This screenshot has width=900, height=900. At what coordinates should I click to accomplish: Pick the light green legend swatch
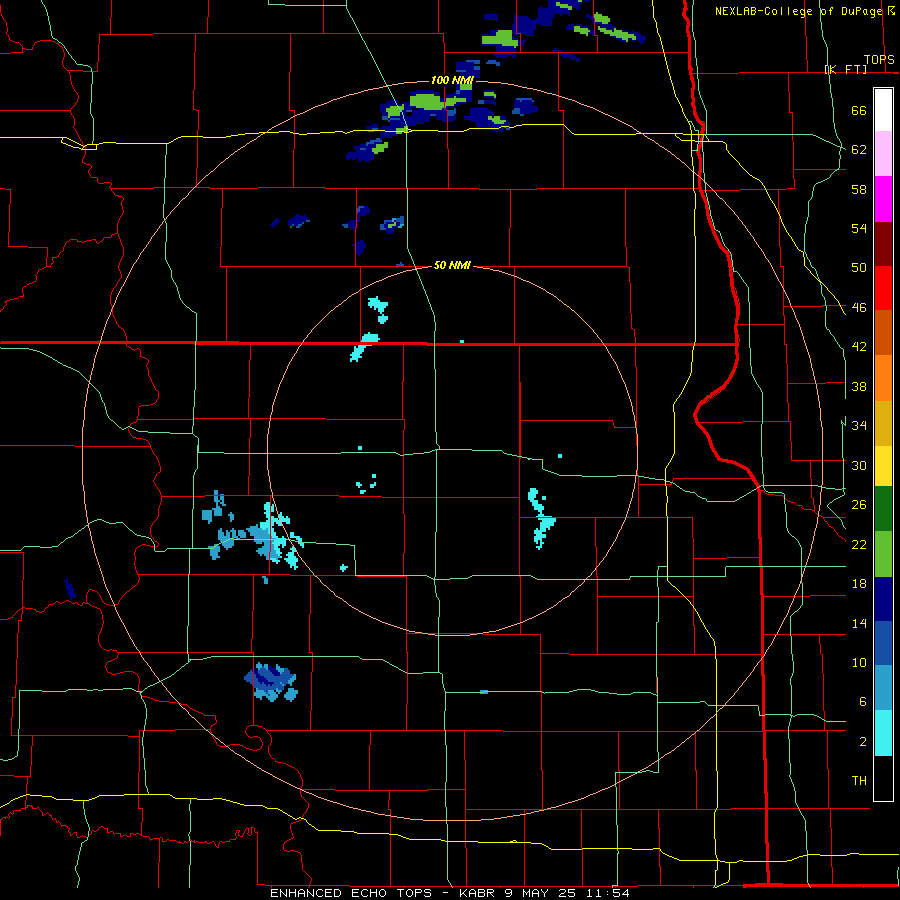point(883,555)
